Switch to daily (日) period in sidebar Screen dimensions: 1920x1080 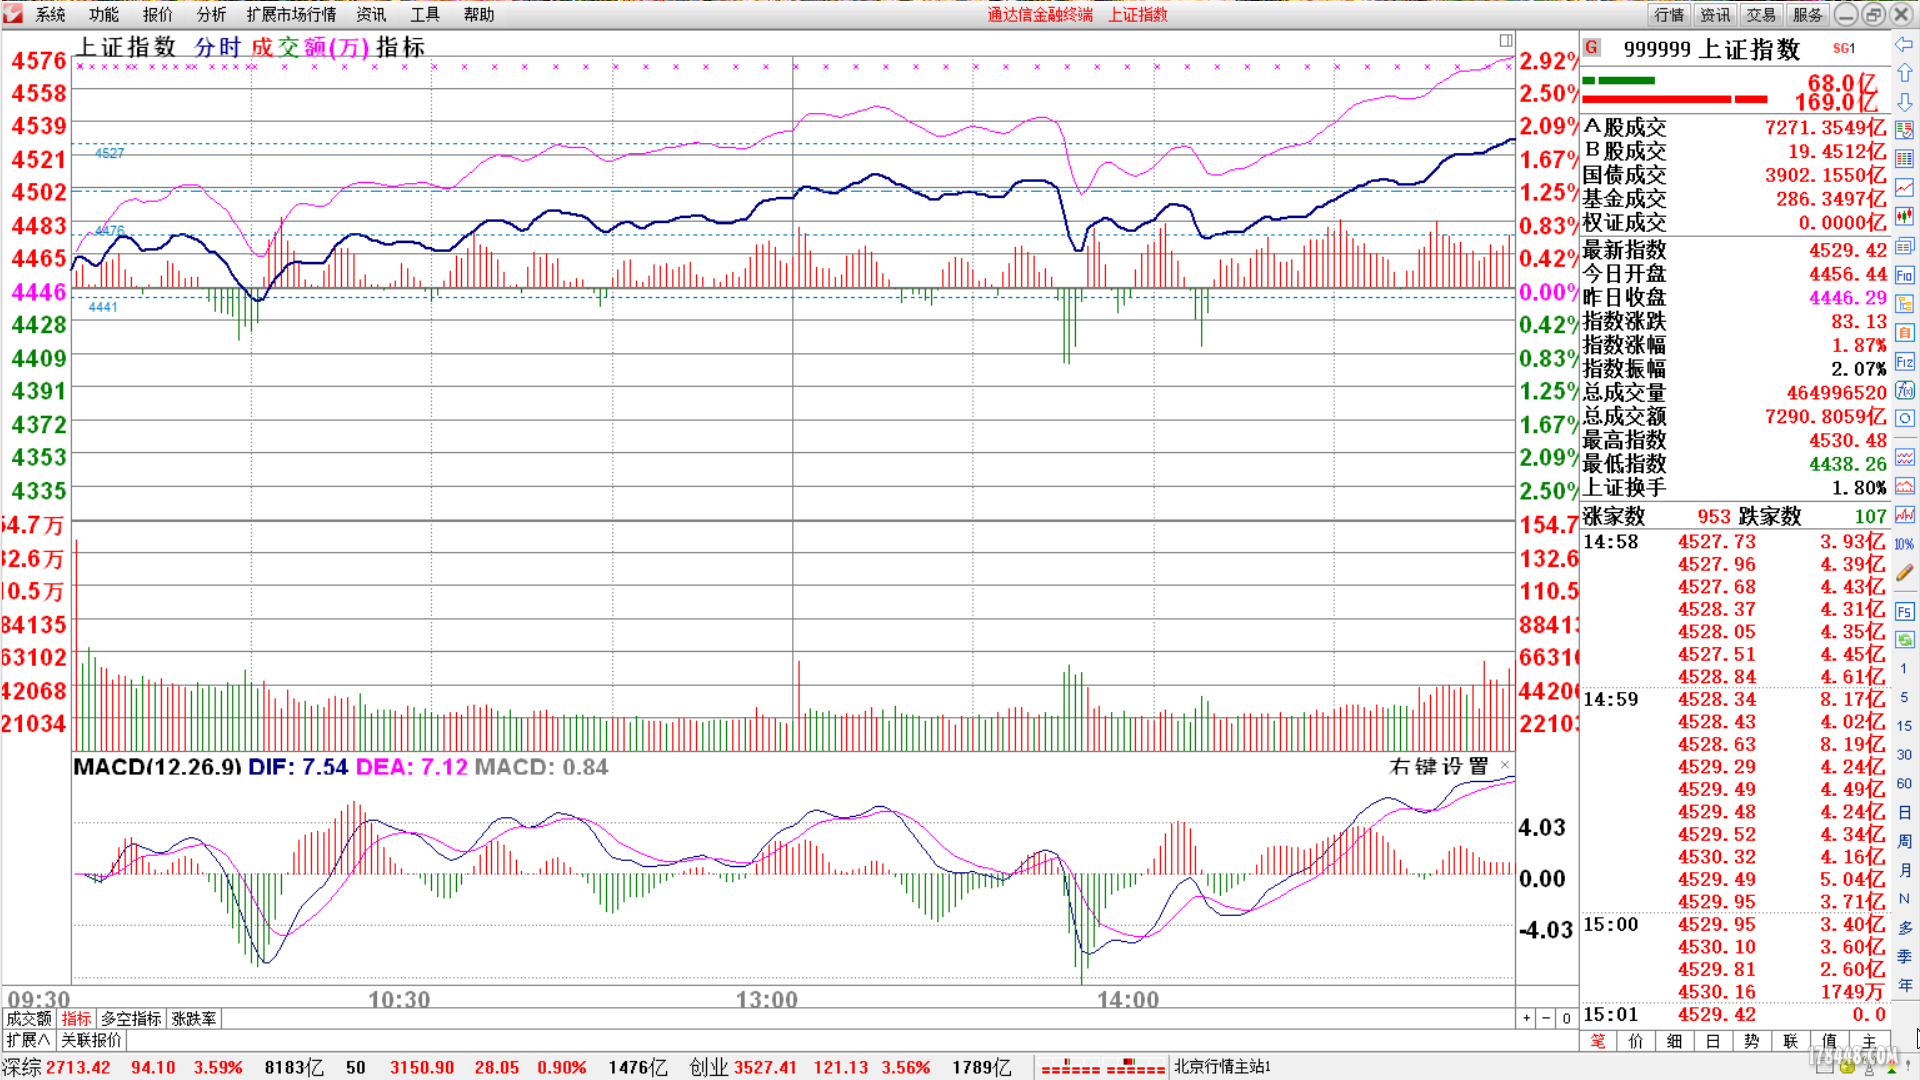click(x=1904, y=813)
